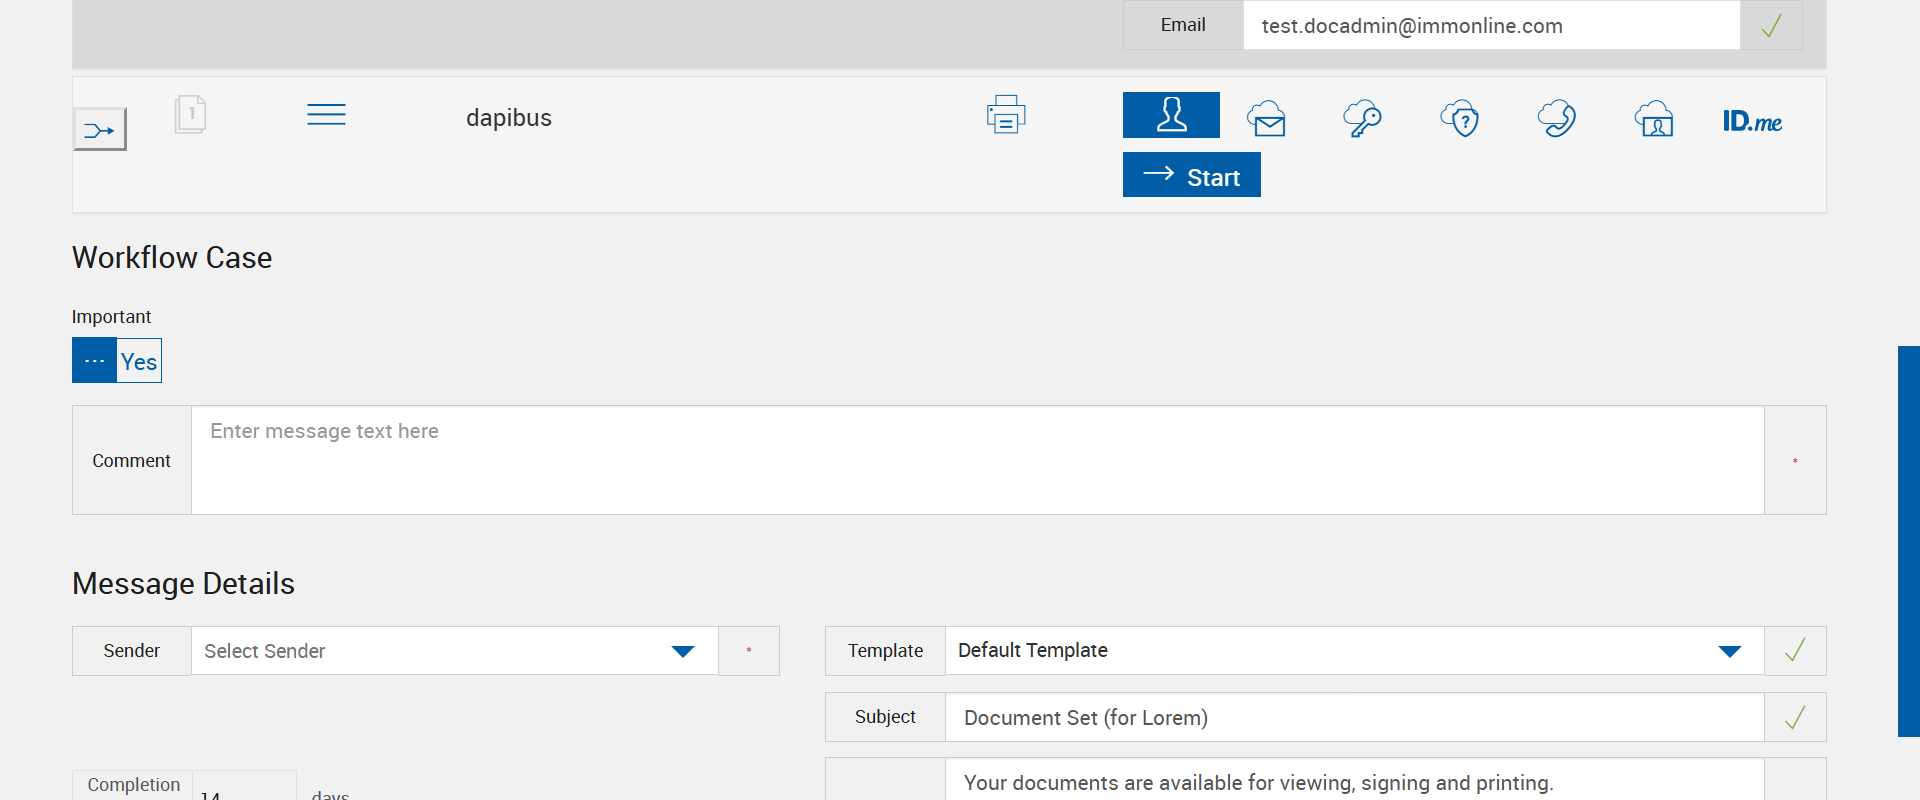Screen dimensions: 1920x800
Task: Click the printer icon
Action: click(1006, 115)
